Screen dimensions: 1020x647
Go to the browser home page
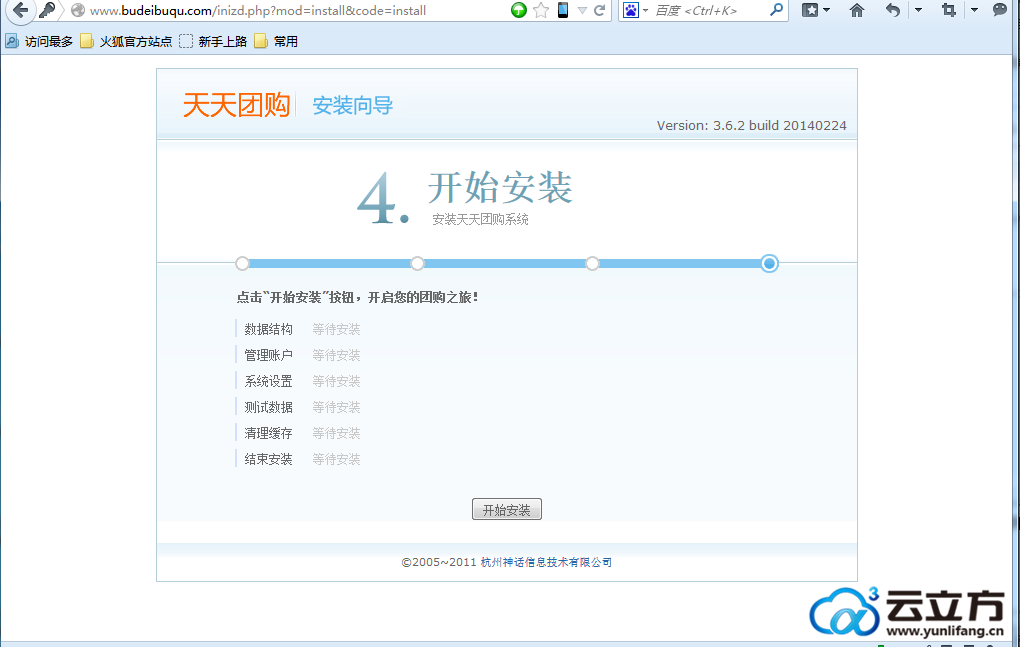(x=857, y=10)
